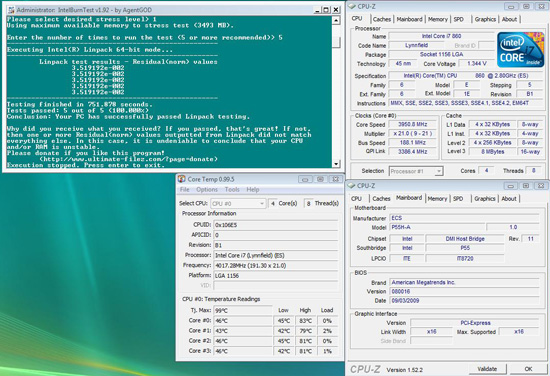Click Core #3 load value 1%
Viewport: 550px width, 376px height.
click(327, 351)
